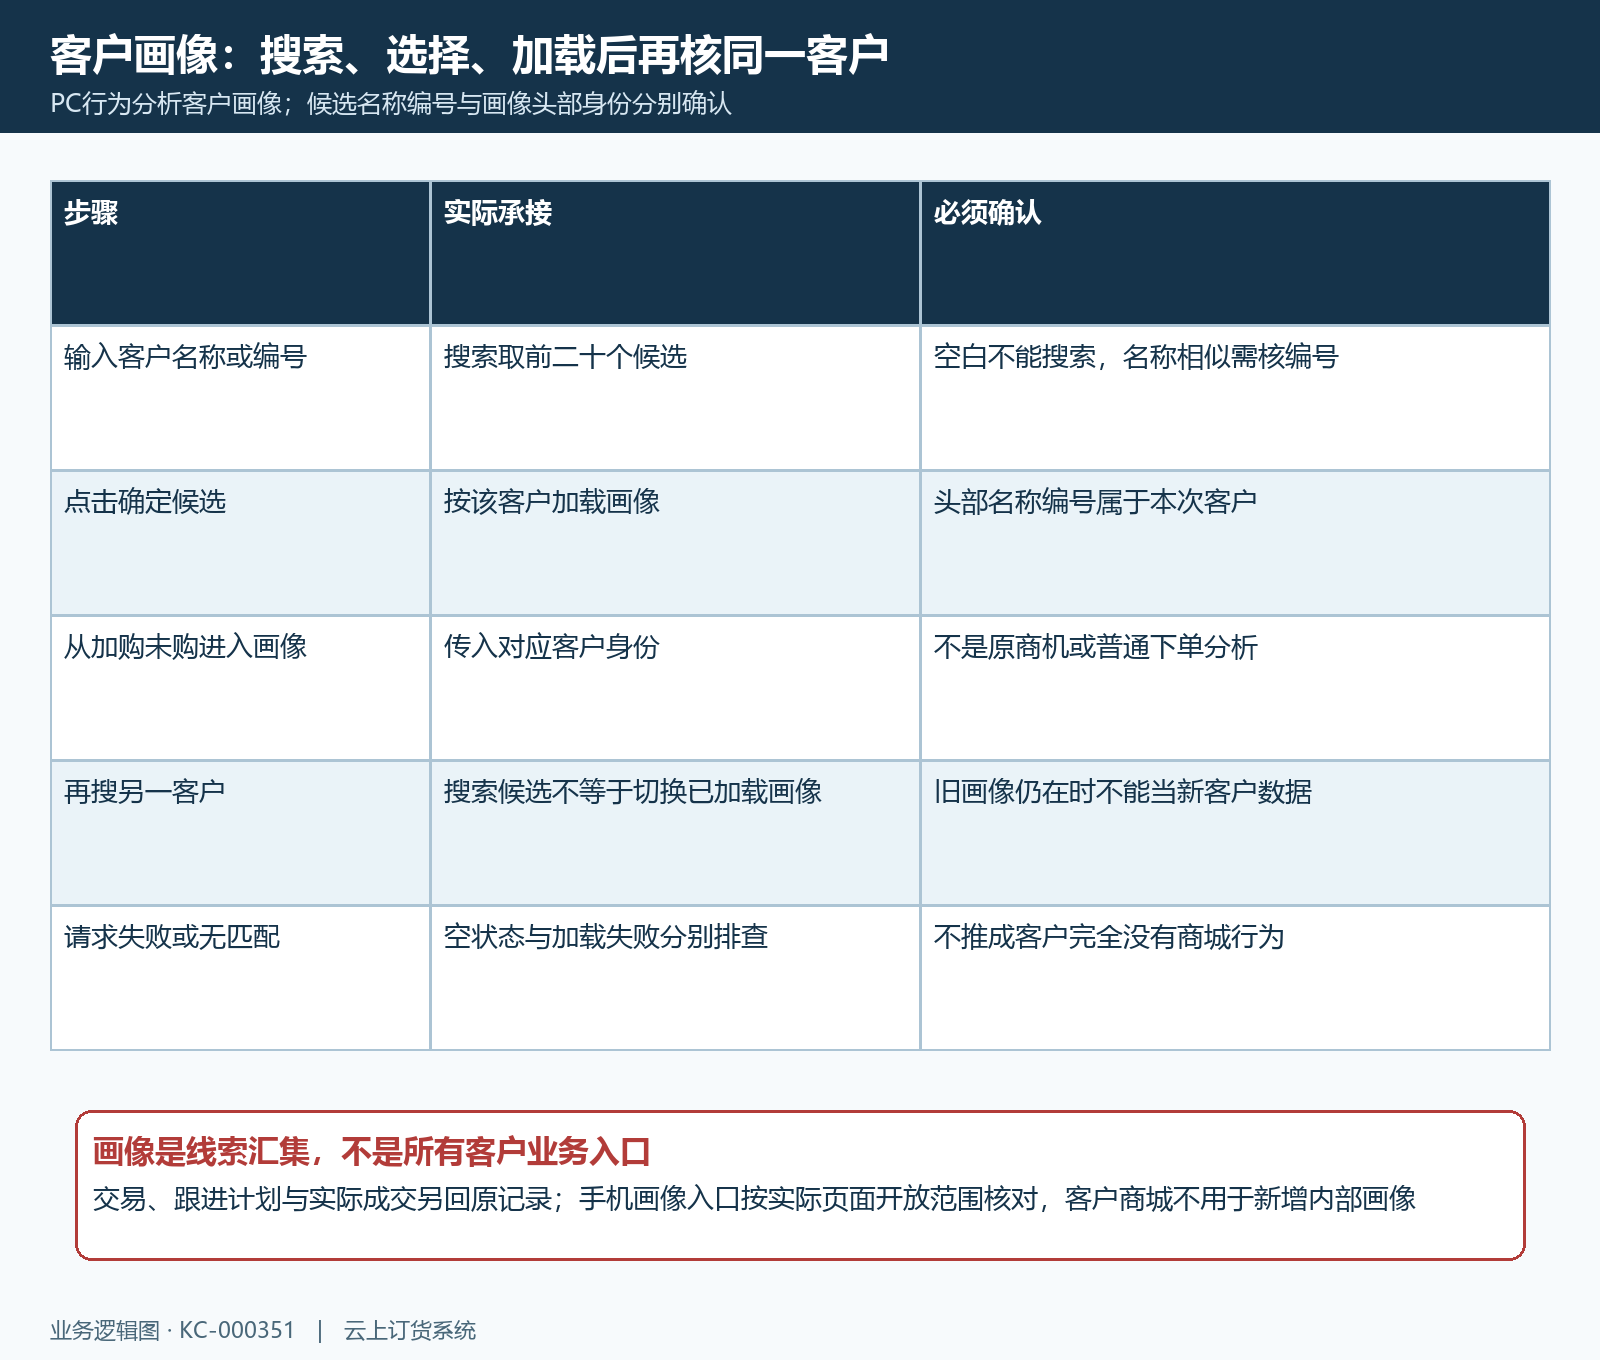This screenshot has height=1360, width=1600.
Task: Click the footer text 云上订货系统
Action: [x=410, y=1330]
